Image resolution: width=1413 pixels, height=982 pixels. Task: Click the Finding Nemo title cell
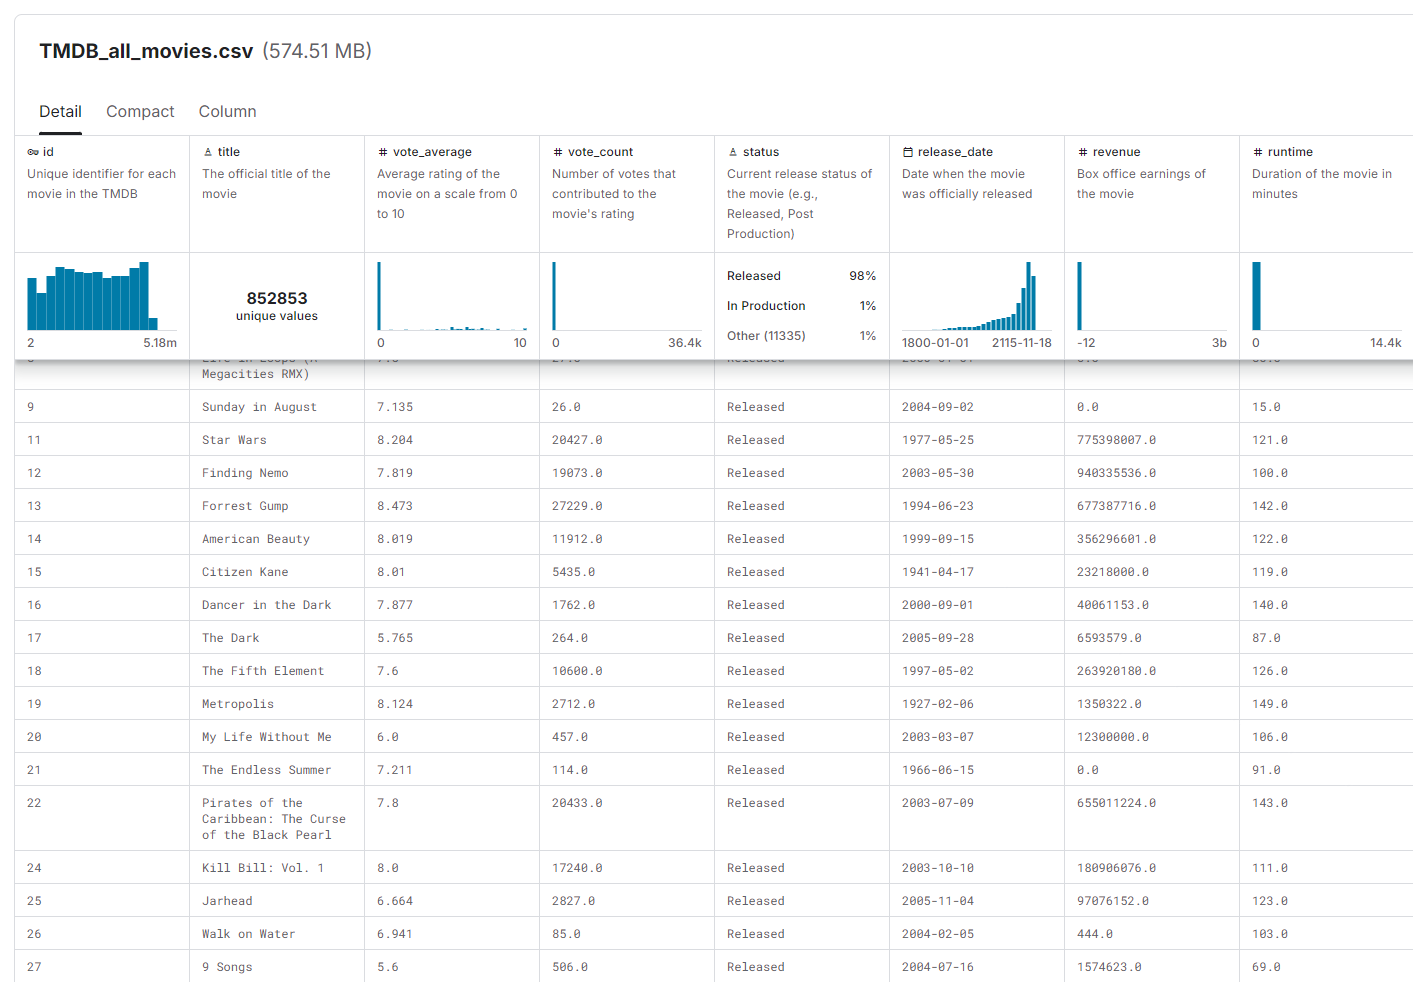pos(245,473)
